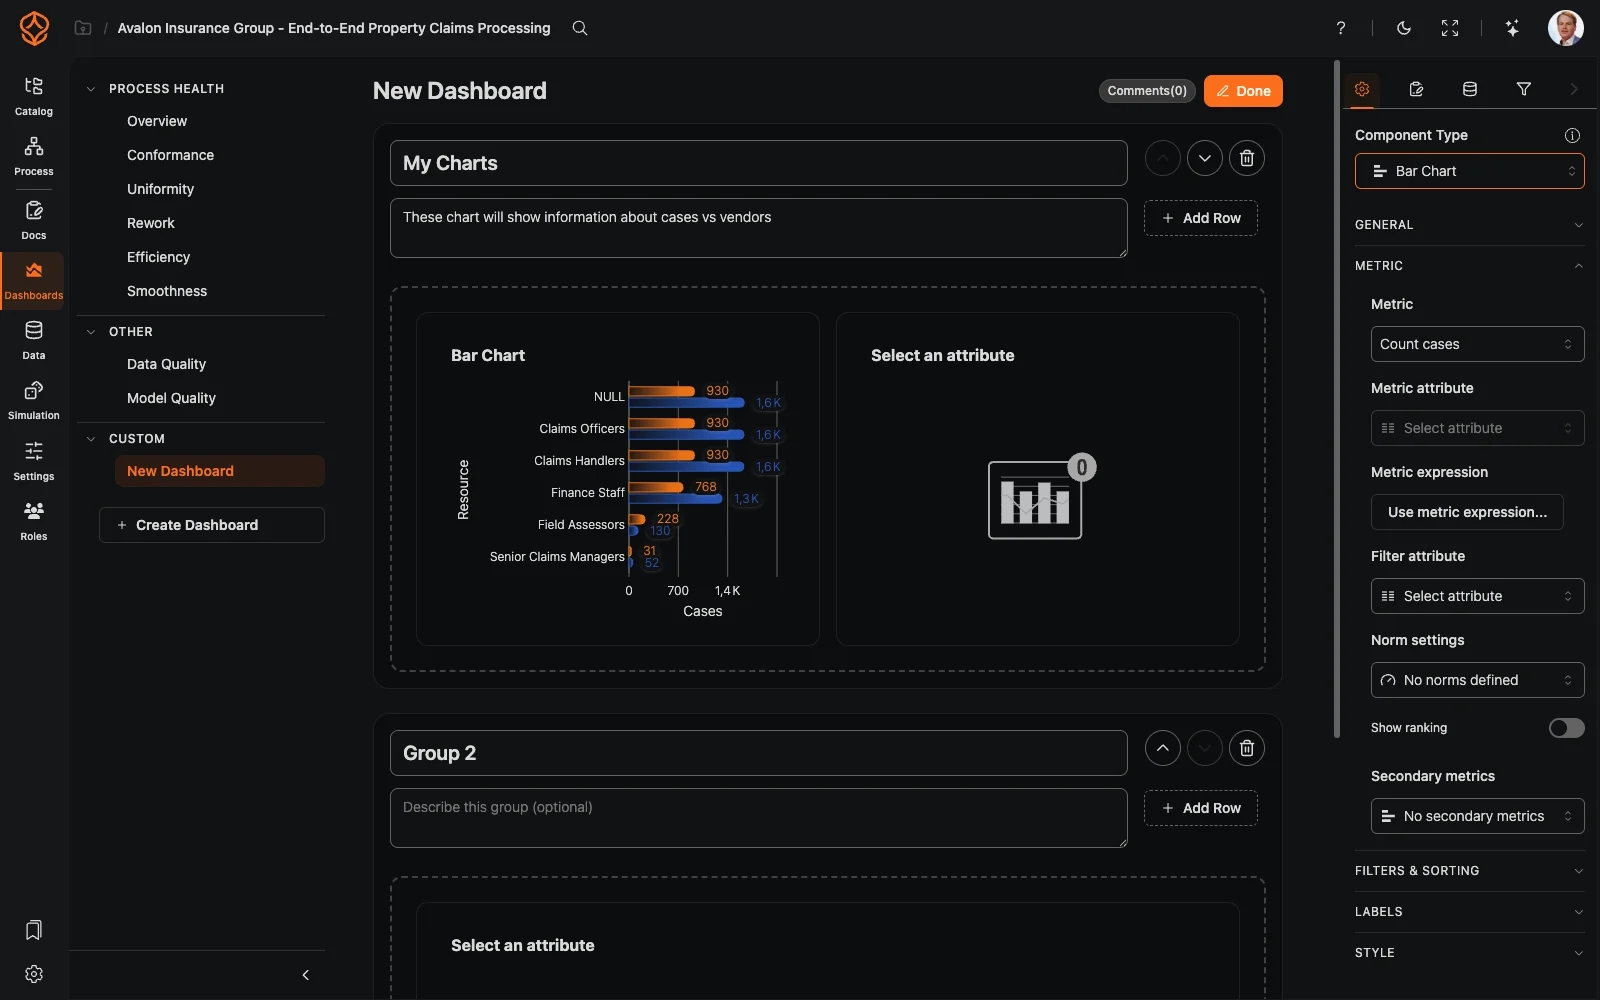Open Smoothness dashboard
Image resolution: width=1600 pixels, height=1000 pixels.
[167, 291]
